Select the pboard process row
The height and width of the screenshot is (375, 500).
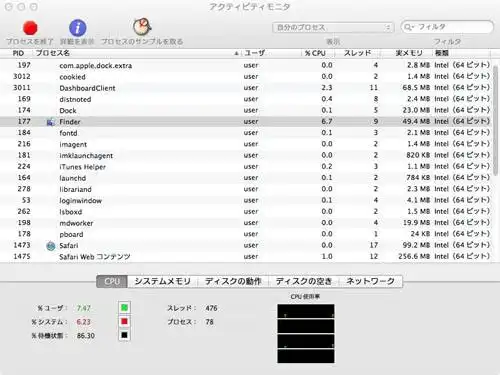point(246,234)
